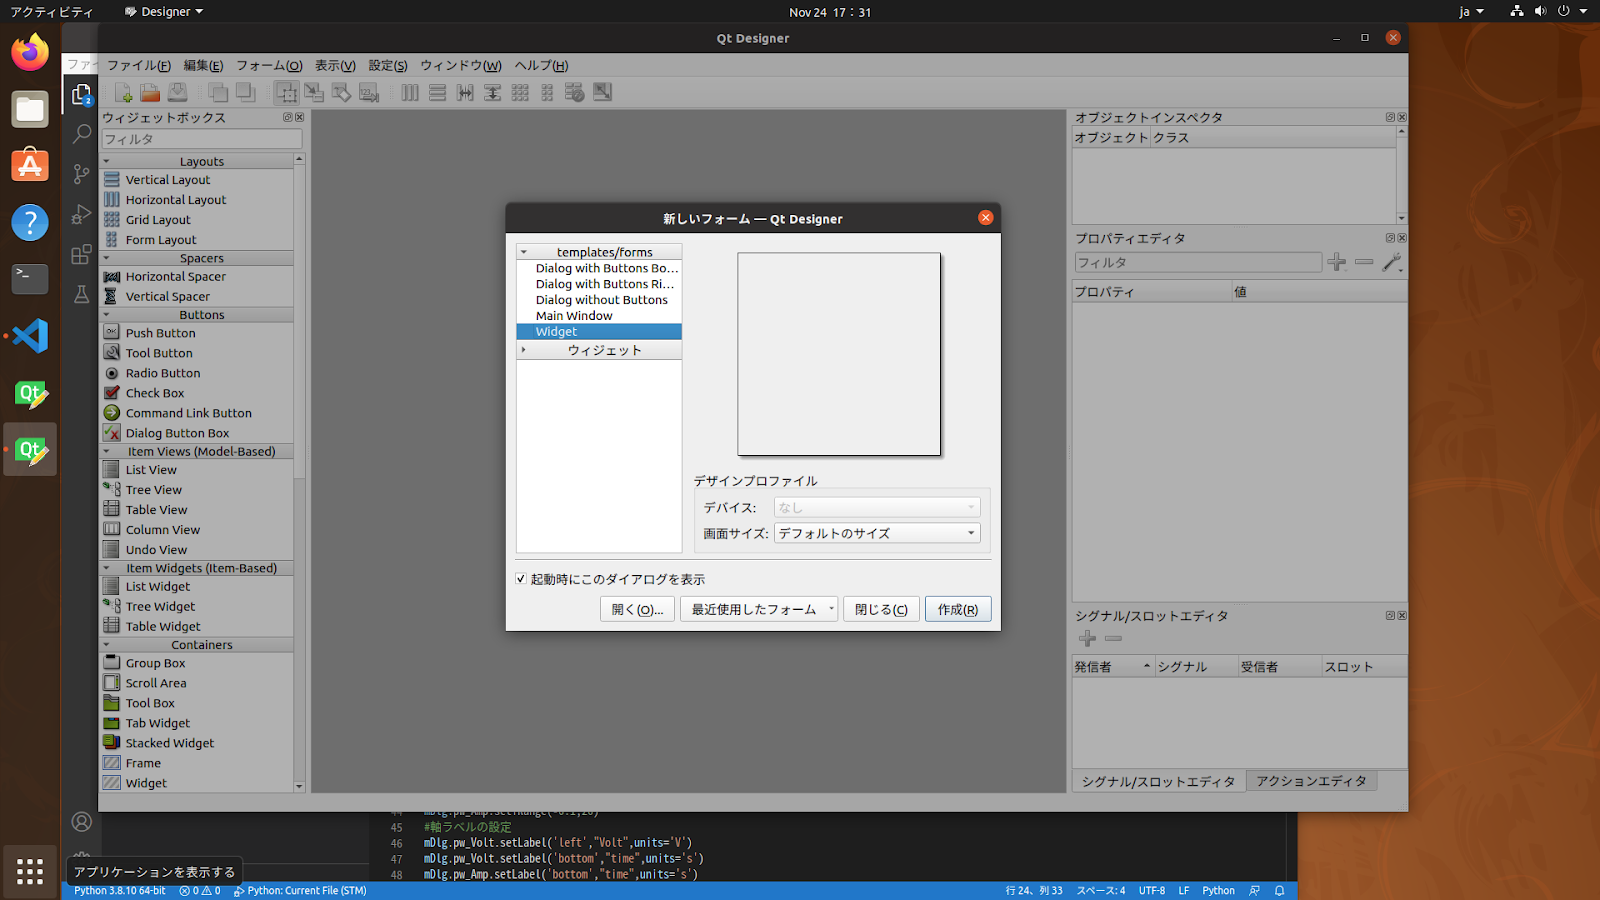The image size is (1600, 900).
Task: Collapse the templates/forms tree group
Action: tap(524, 252)
